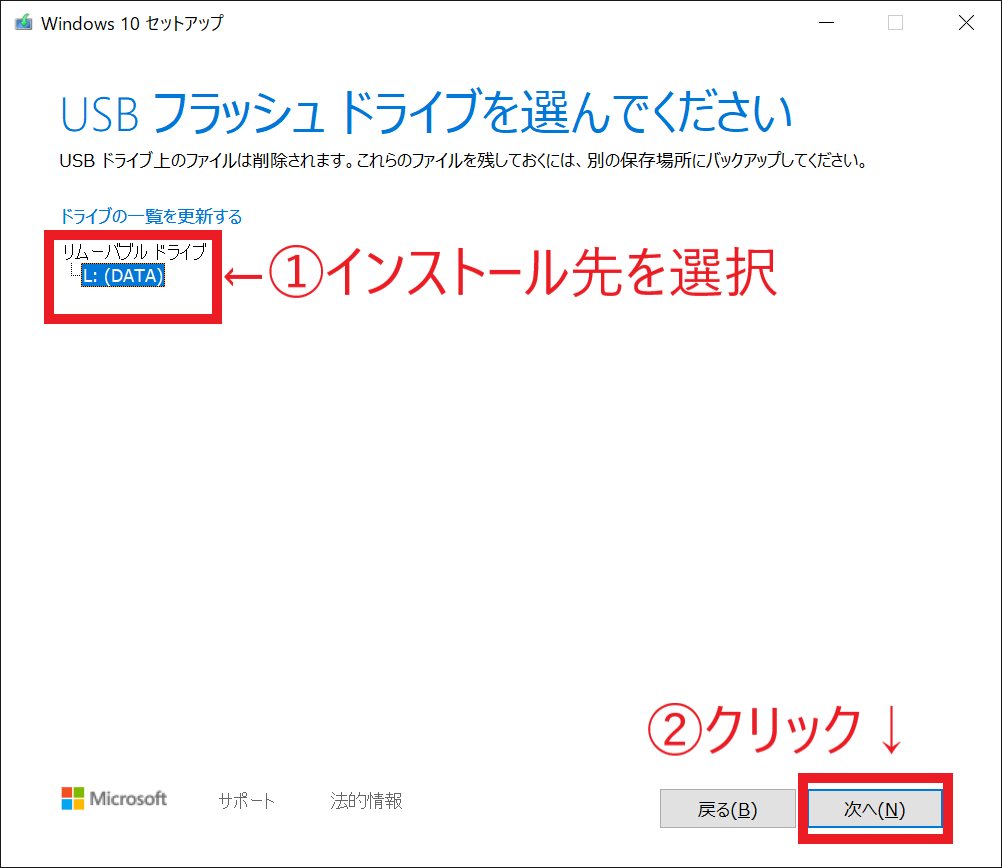This screenshot has width=1002, height=868.
Task: Click the 戻る(B) button
Action: coord(727,809)
